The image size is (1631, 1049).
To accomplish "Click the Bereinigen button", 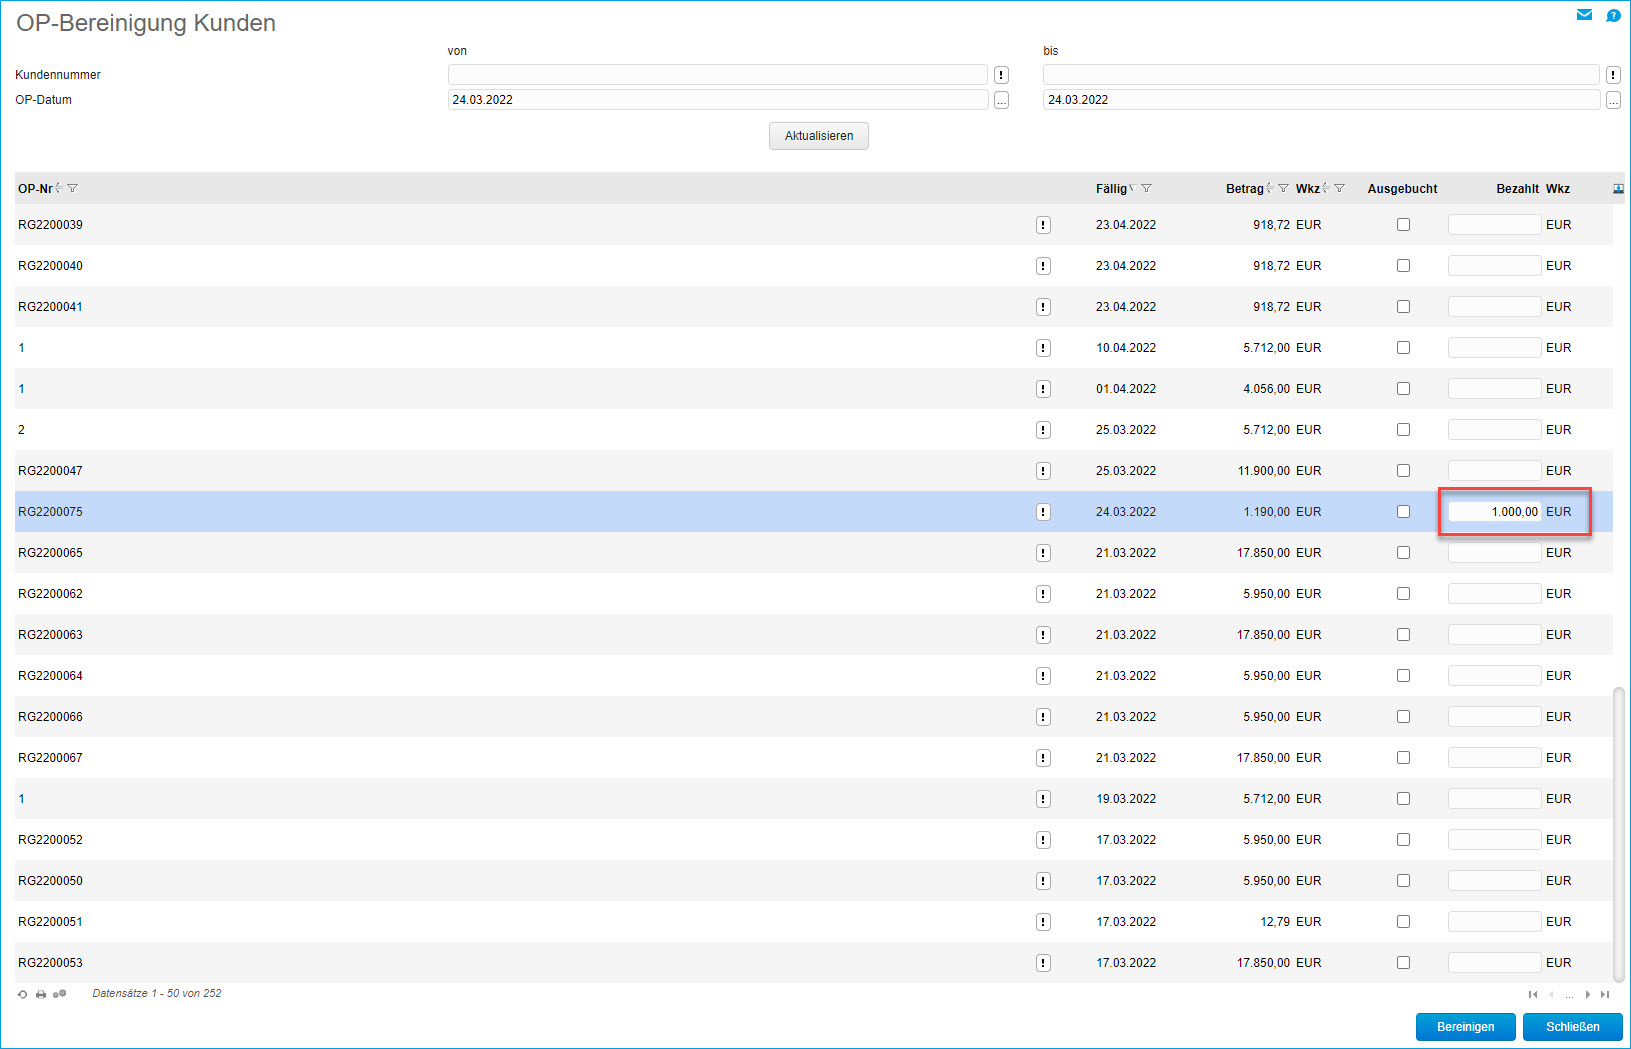I will pos(1465,1027).
